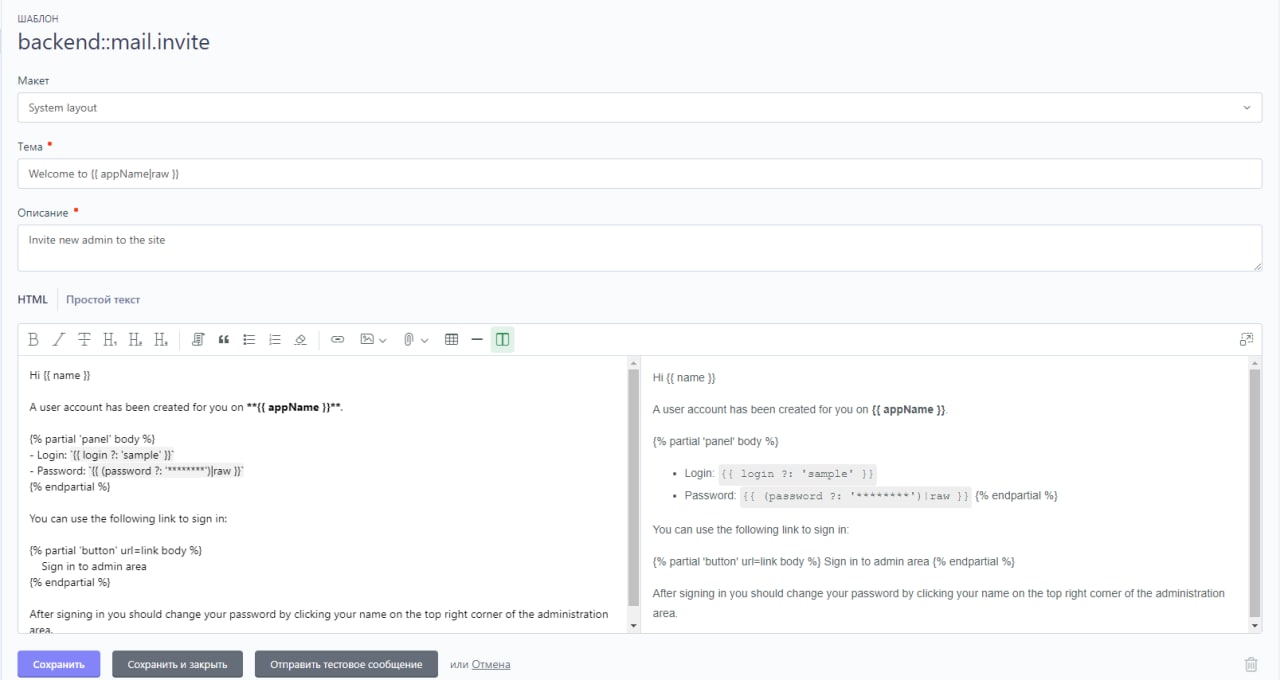Click the markdown editor pane scrollbar thumb

coord(633,487)
